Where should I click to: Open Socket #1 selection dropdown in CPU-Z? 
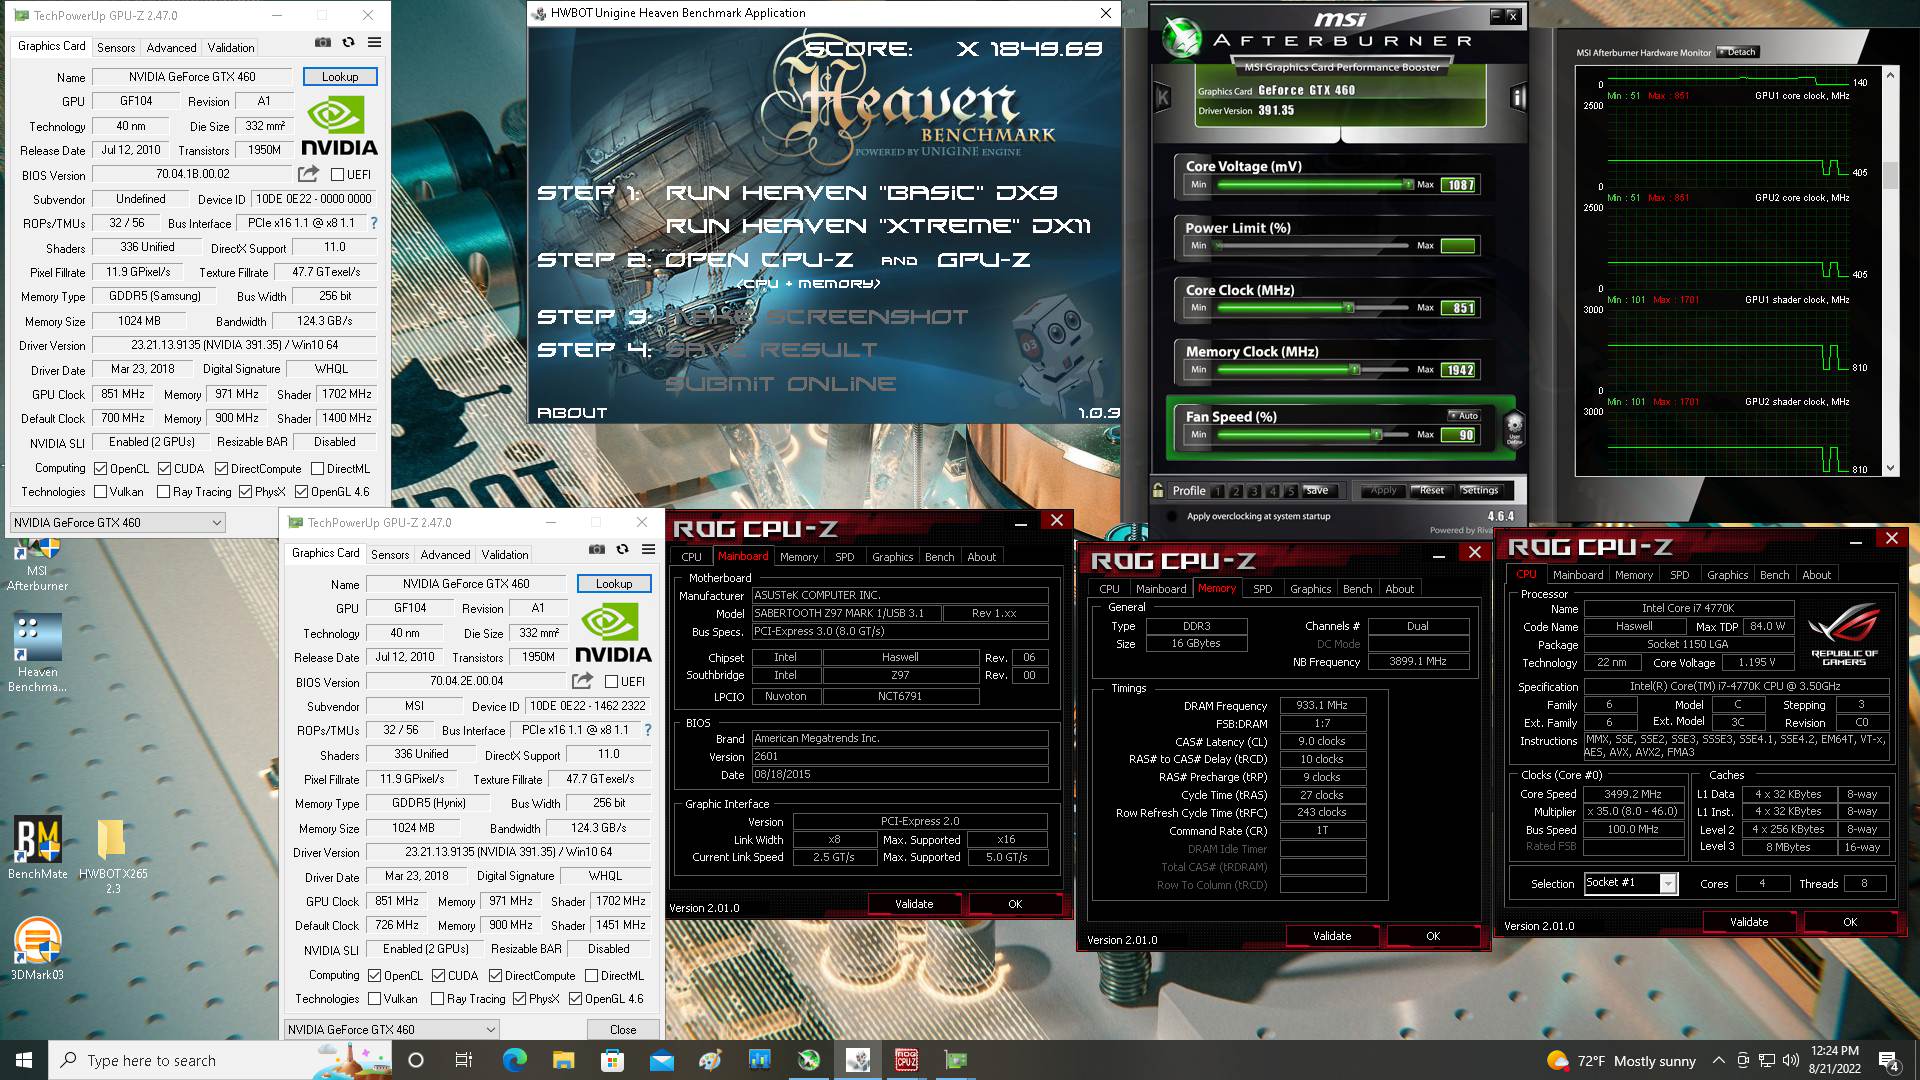[x=1630, y=883]
